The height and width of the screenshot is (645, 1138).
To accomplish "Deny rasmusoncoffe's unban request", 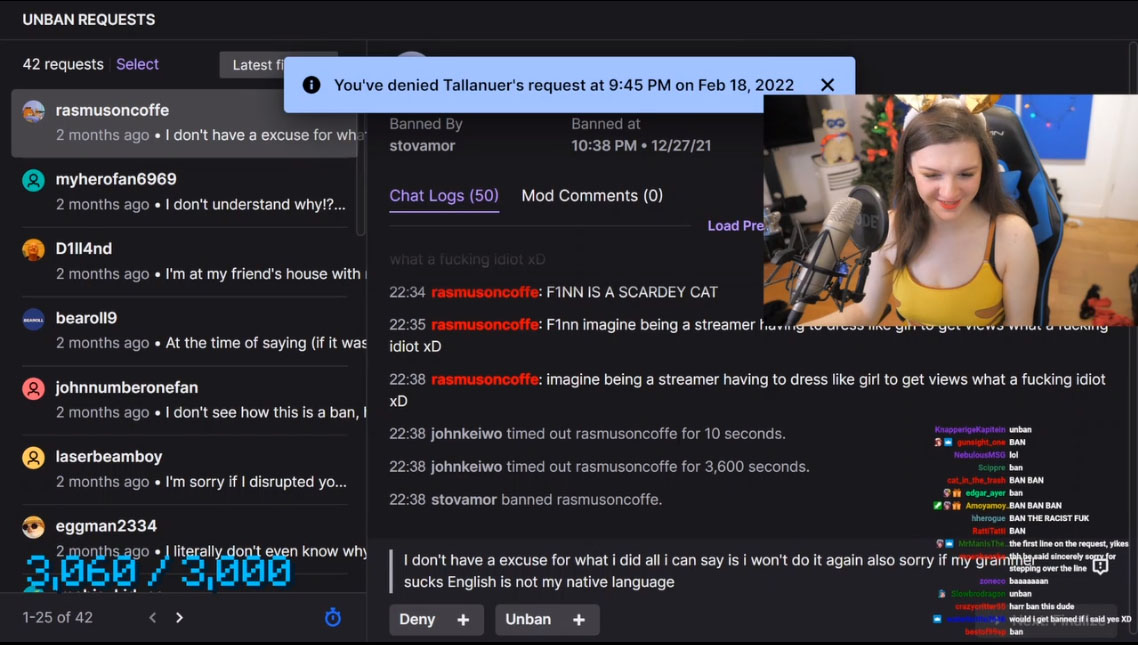I will (x=417, y=620).
